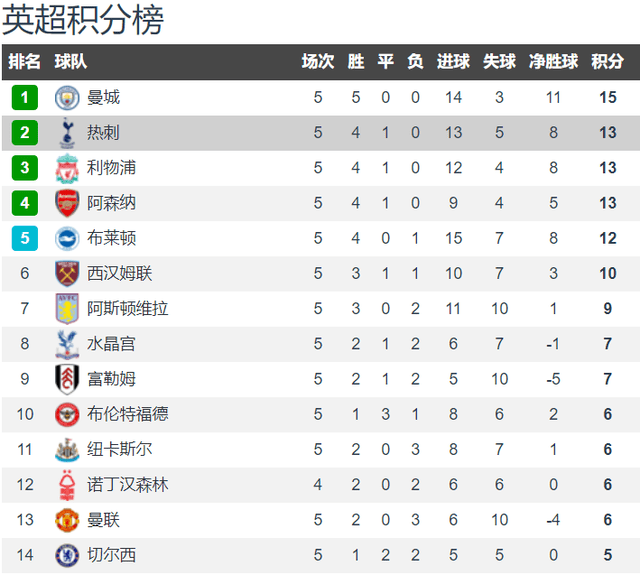Click the Brighton seagull crest
The width and height of the screenshot is (640, 575).
(x=67, y=238)
